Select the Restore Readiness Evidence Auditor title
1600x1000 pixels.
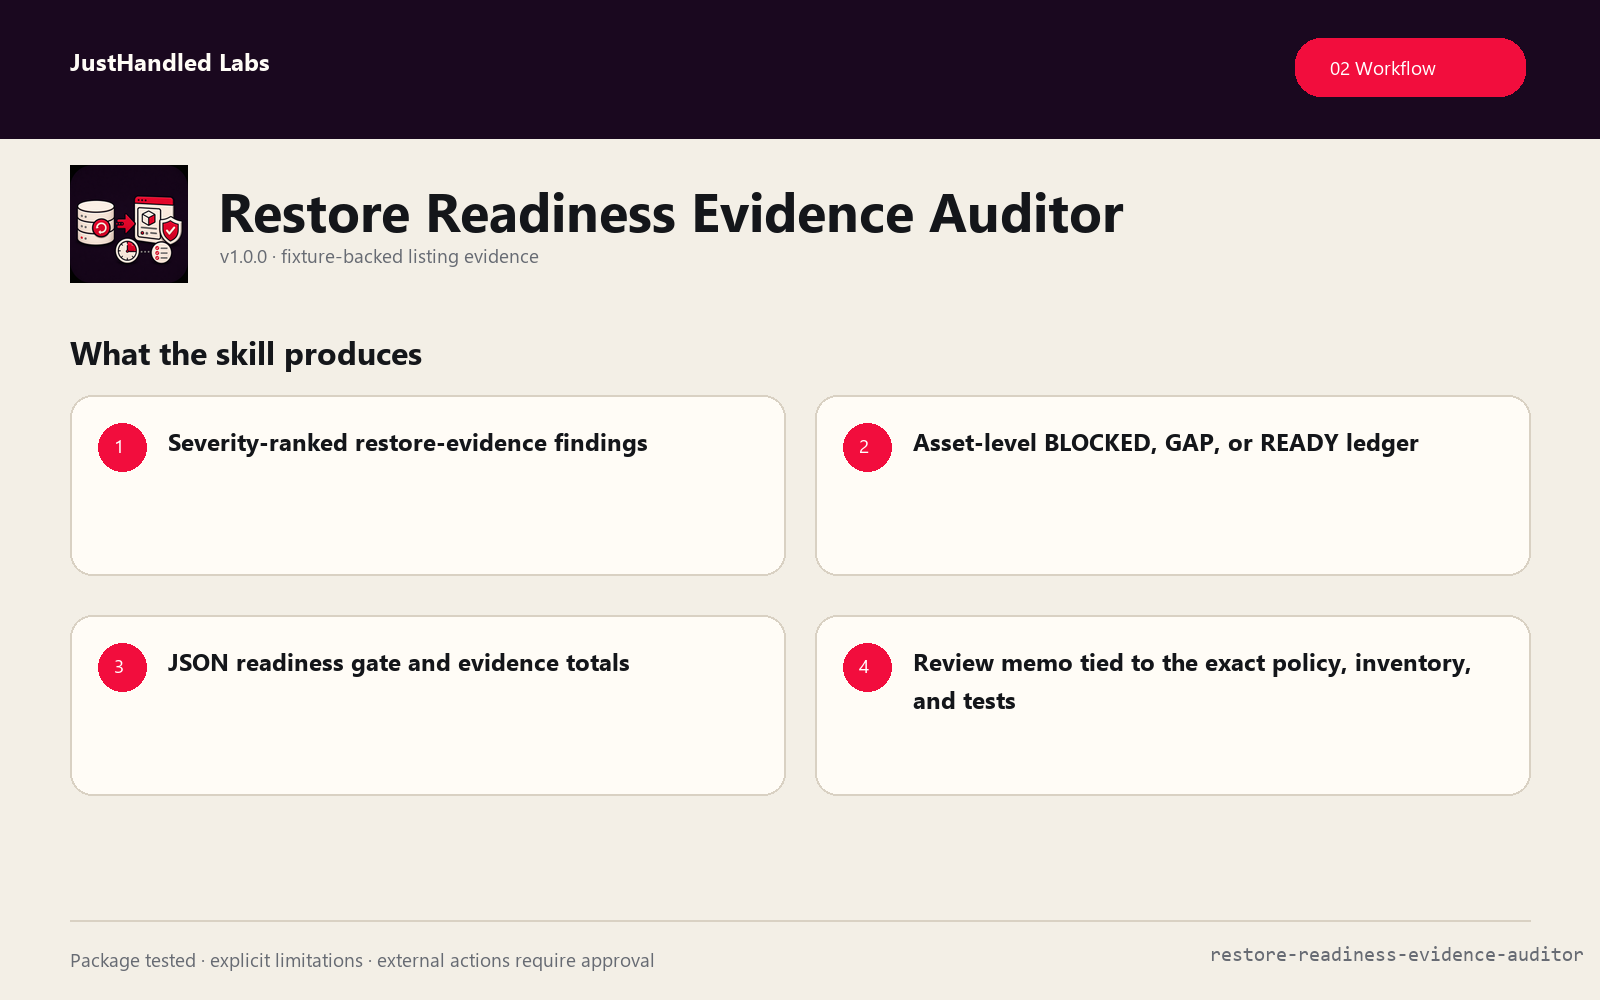[671, 214]
